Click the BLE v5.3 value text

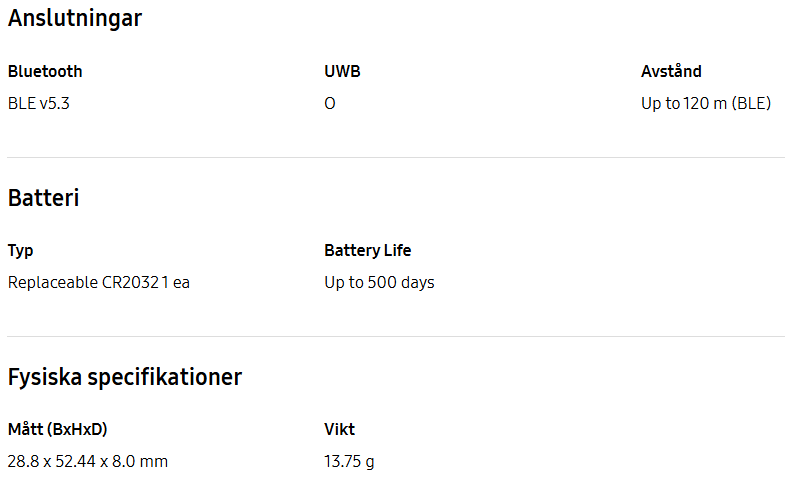click(x=39, y=103)
